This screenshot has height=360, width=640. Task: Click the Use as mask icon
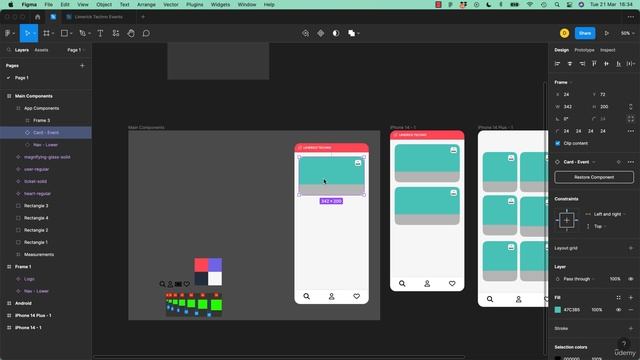(x=336, y=33)
